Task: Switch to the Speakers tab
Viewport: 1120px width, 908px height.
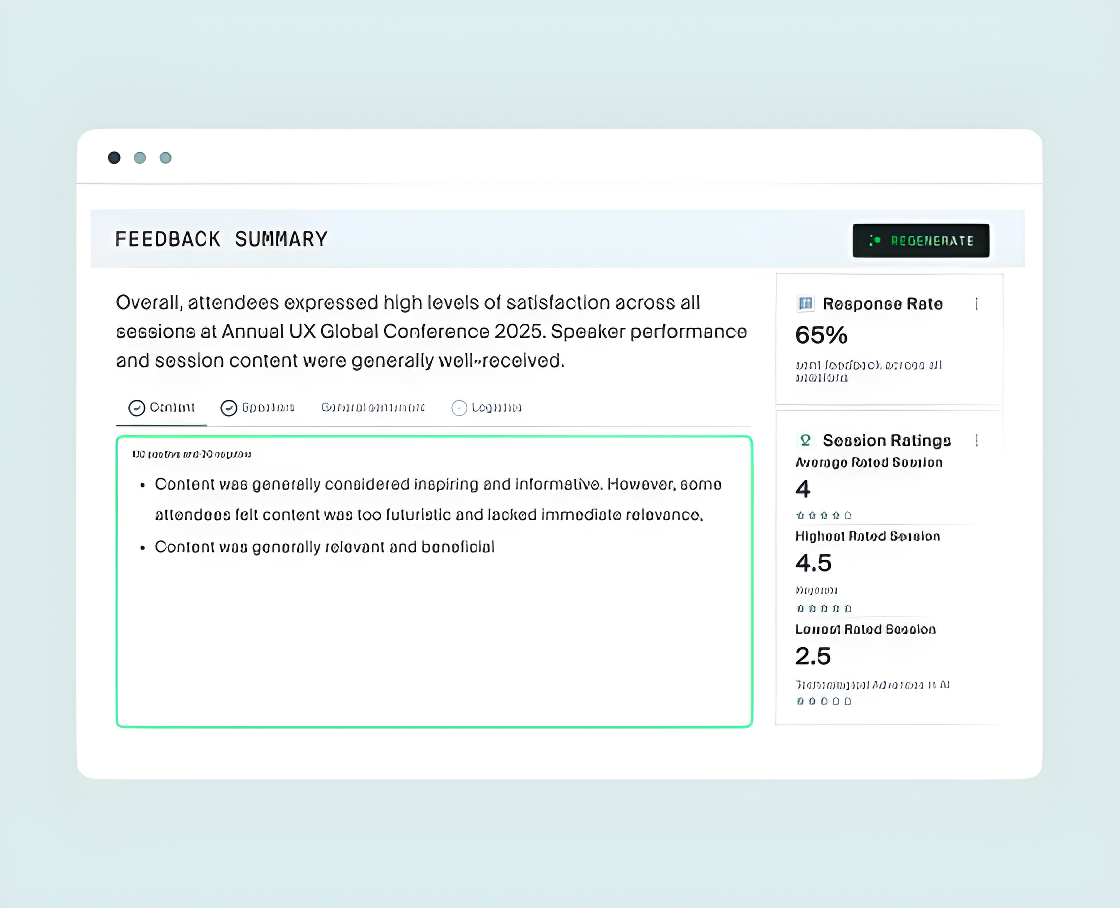Action: 258,408
